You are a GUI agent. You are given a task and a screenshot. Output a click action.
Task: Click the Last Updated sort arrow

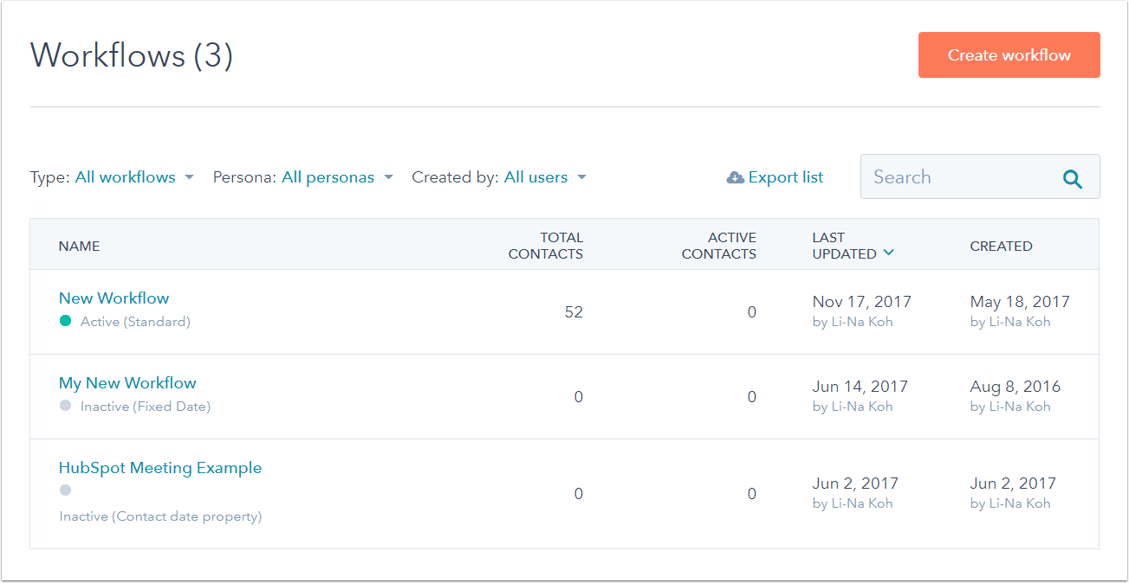point(888,254)
